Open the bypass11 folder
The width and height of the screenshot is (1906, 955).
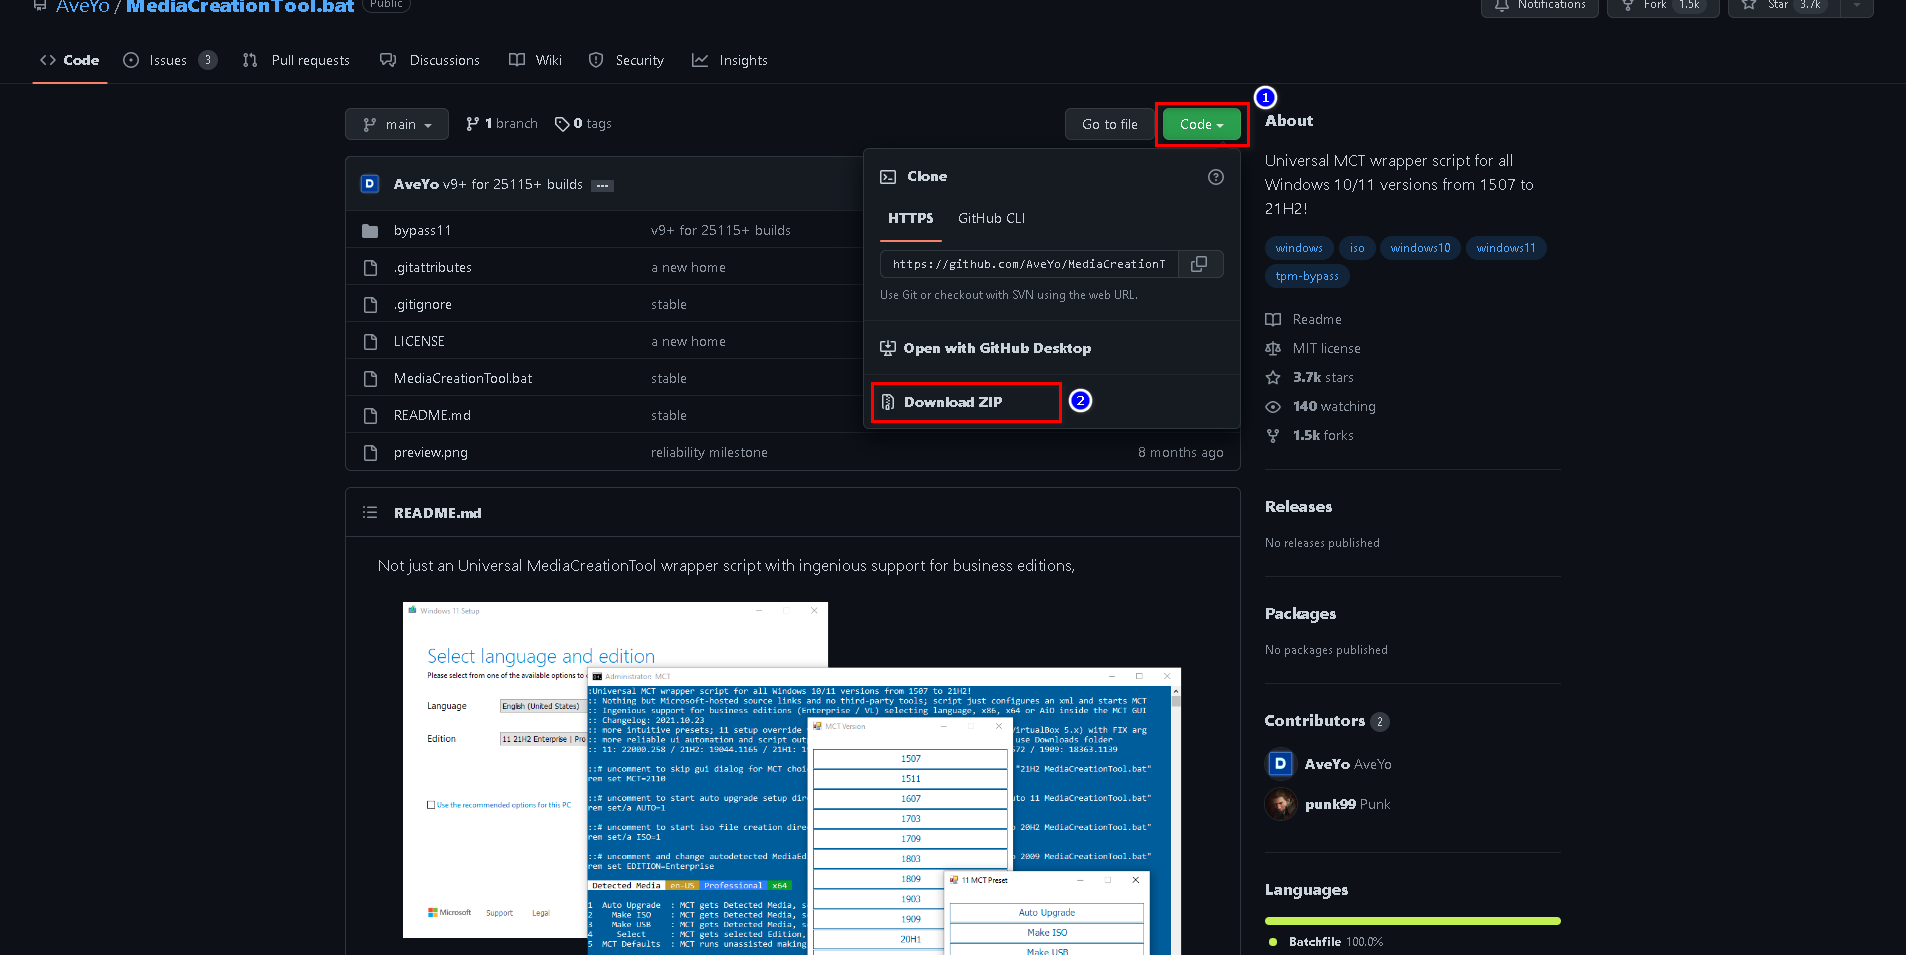point(422,230)
